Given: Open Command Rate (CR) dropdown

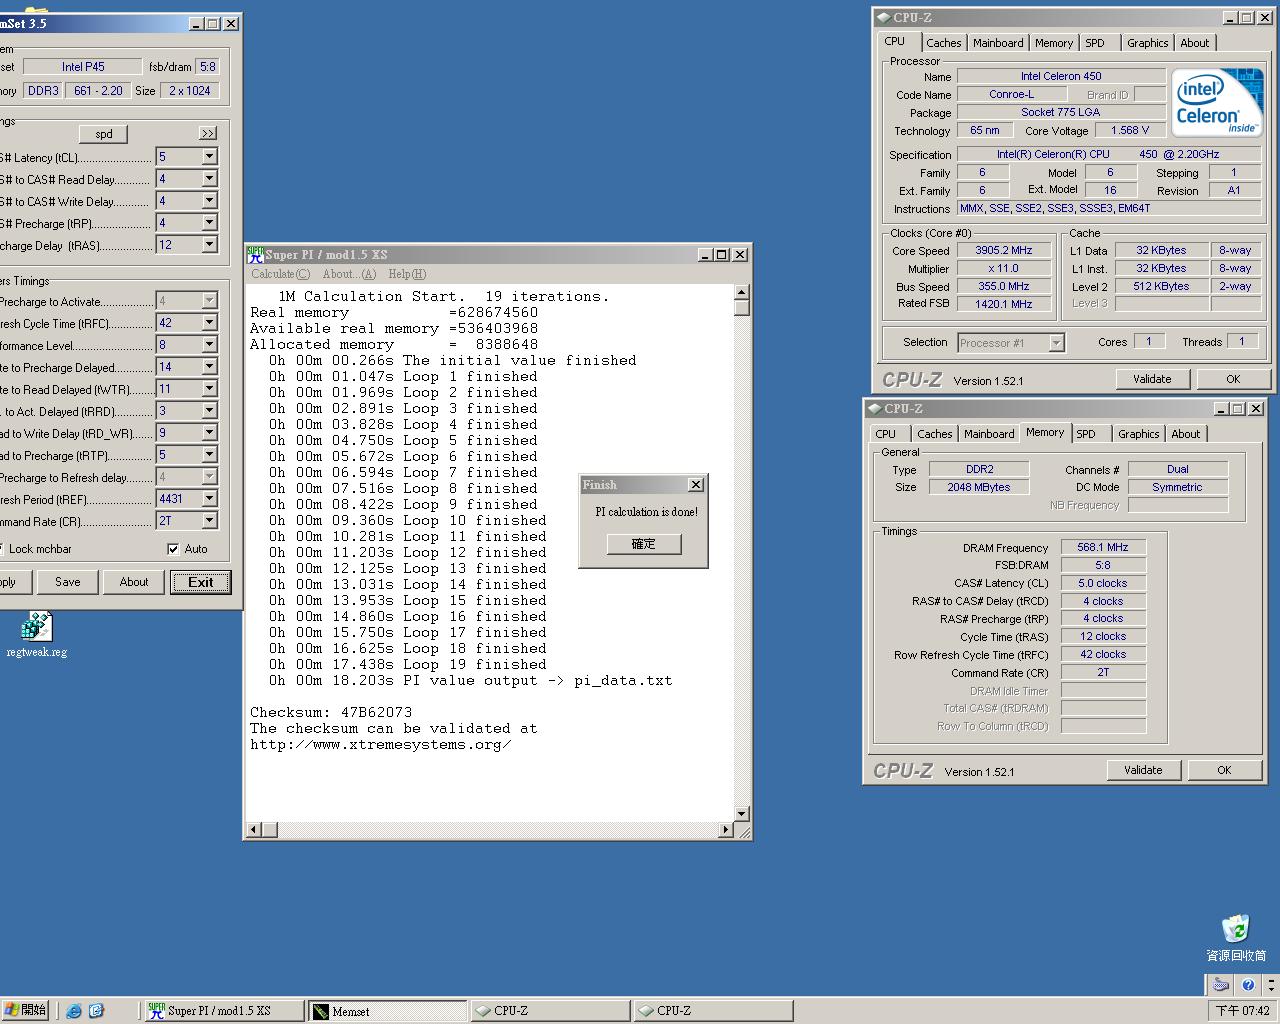Looking at the screenshot, I should click(x=209, y=521).
